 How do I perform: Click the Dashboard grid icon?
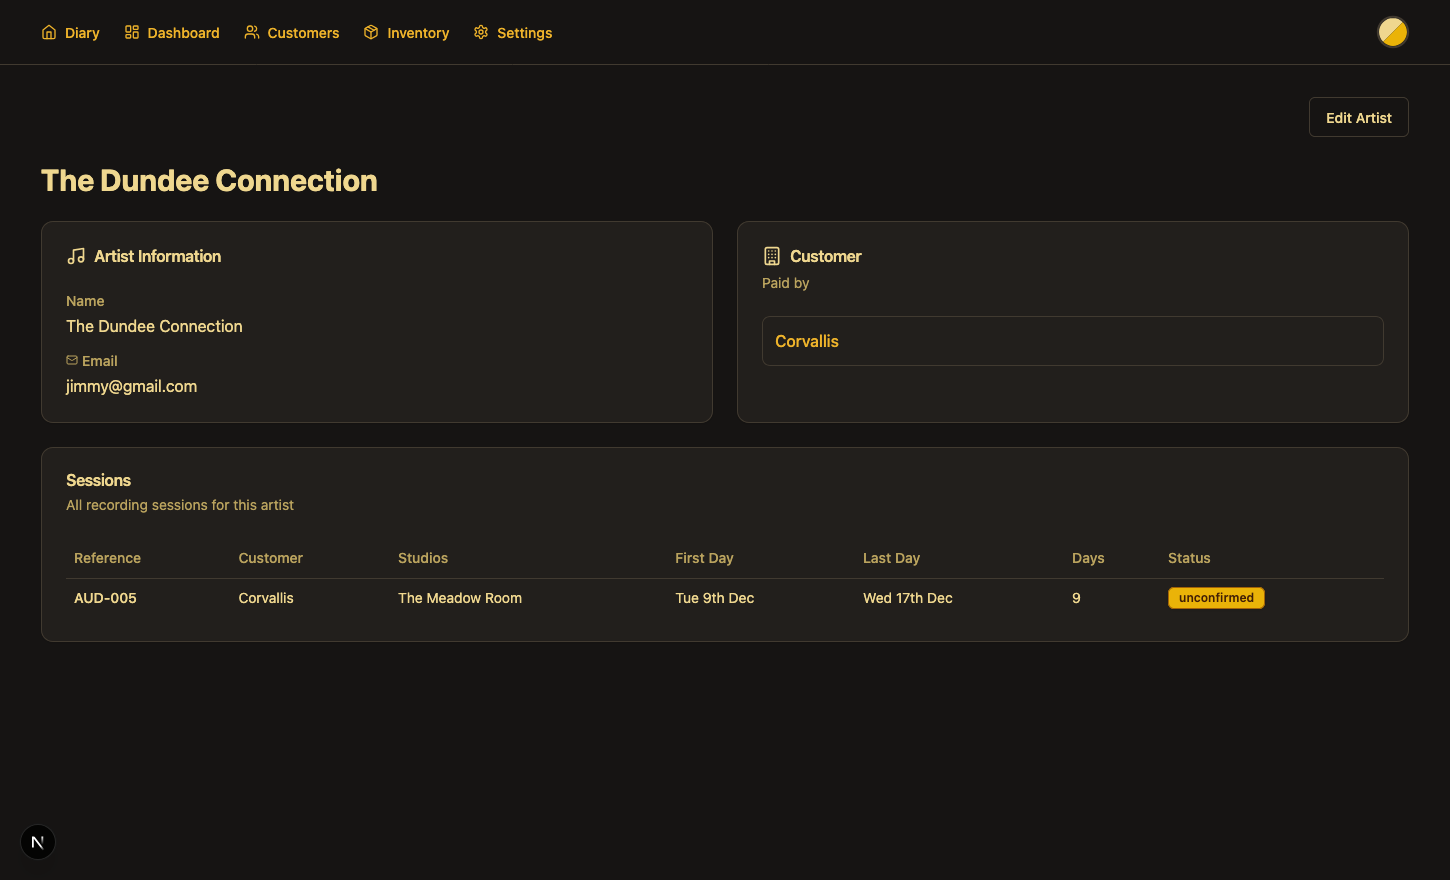(x=132, y=32)
